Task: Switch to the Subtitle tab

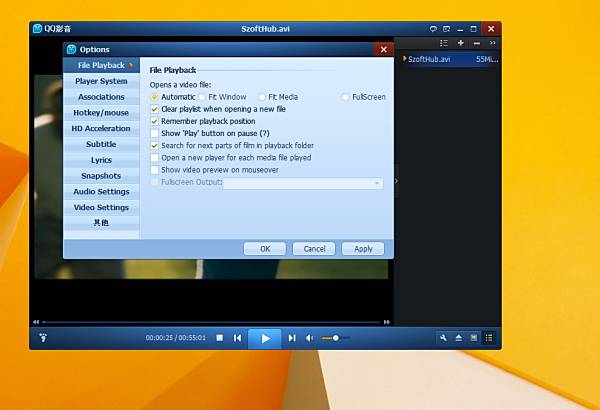Action: click(101, 144)
